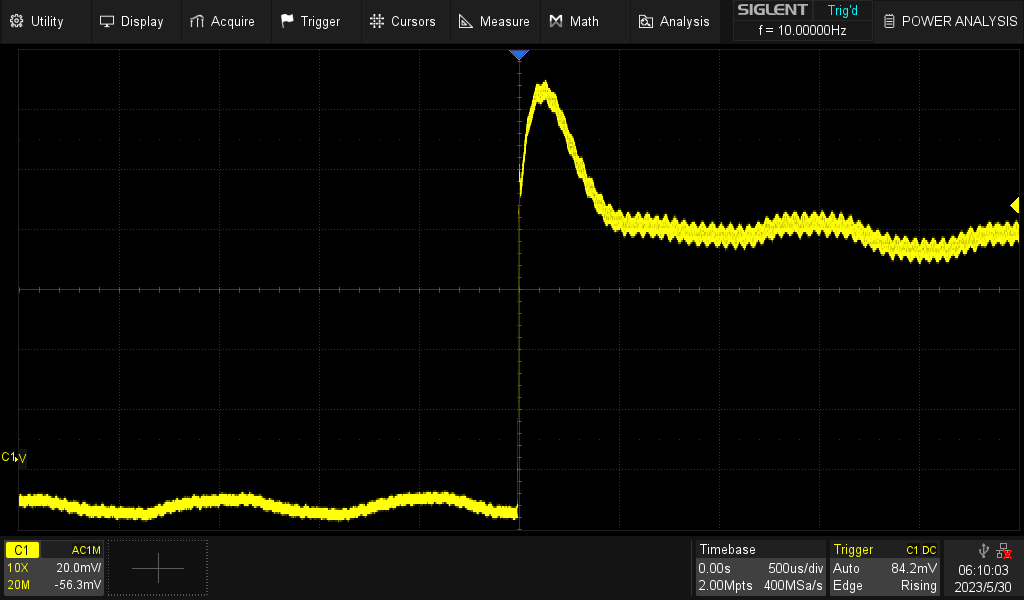Viewport: 1024px width, 600px height.
Task: Click the USB device icon in status bar
Action: (983, 549)
